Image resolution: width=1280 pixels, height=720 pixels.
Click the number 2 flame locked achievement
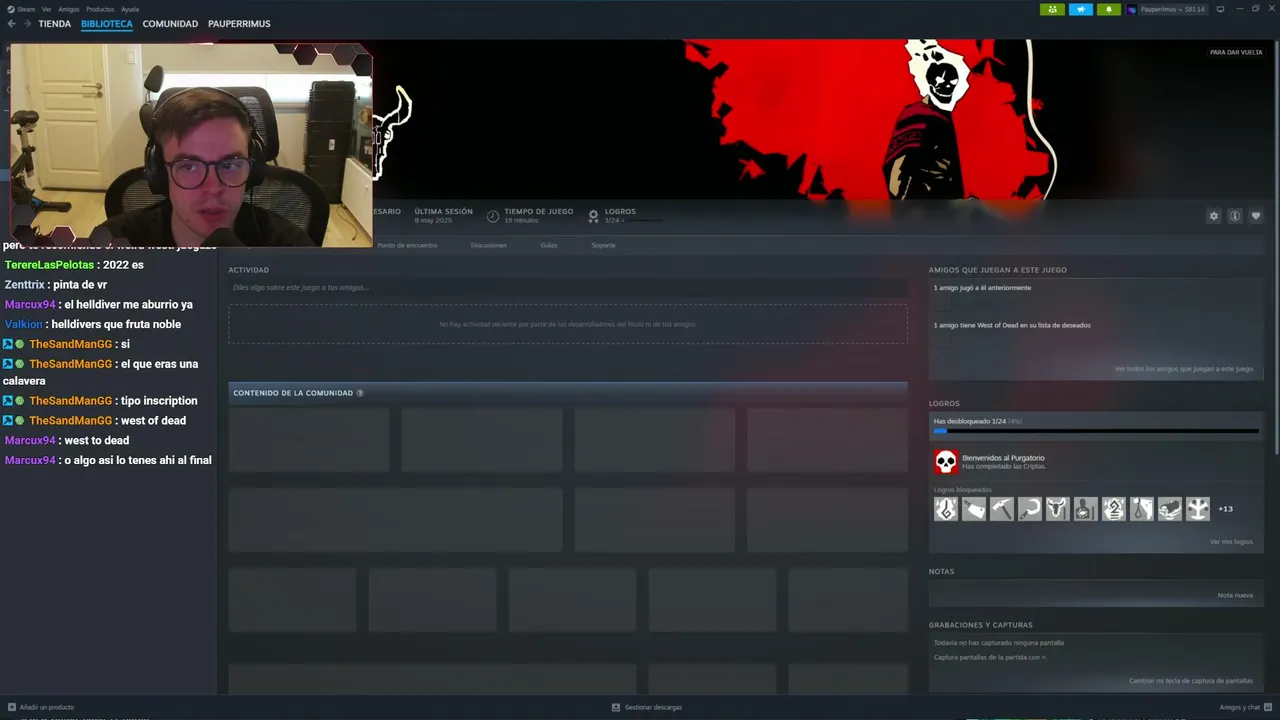click(x=1113, y=509)
